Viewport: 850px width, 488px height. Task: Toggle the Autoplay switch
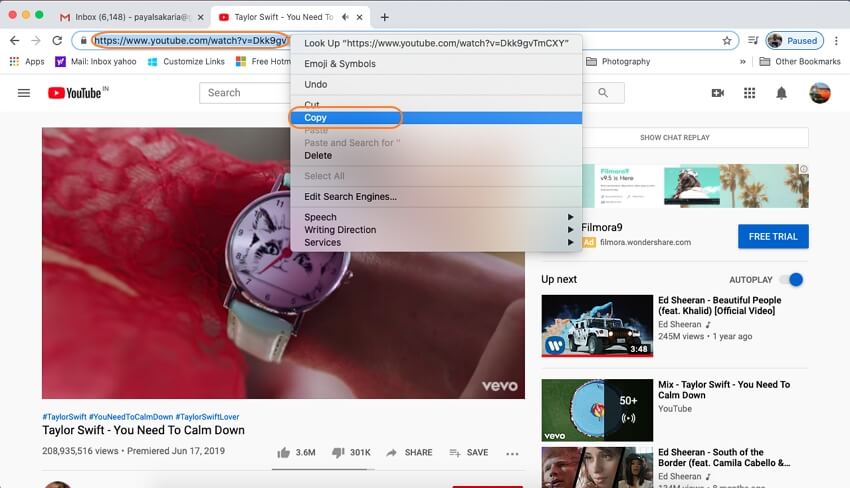792,280
